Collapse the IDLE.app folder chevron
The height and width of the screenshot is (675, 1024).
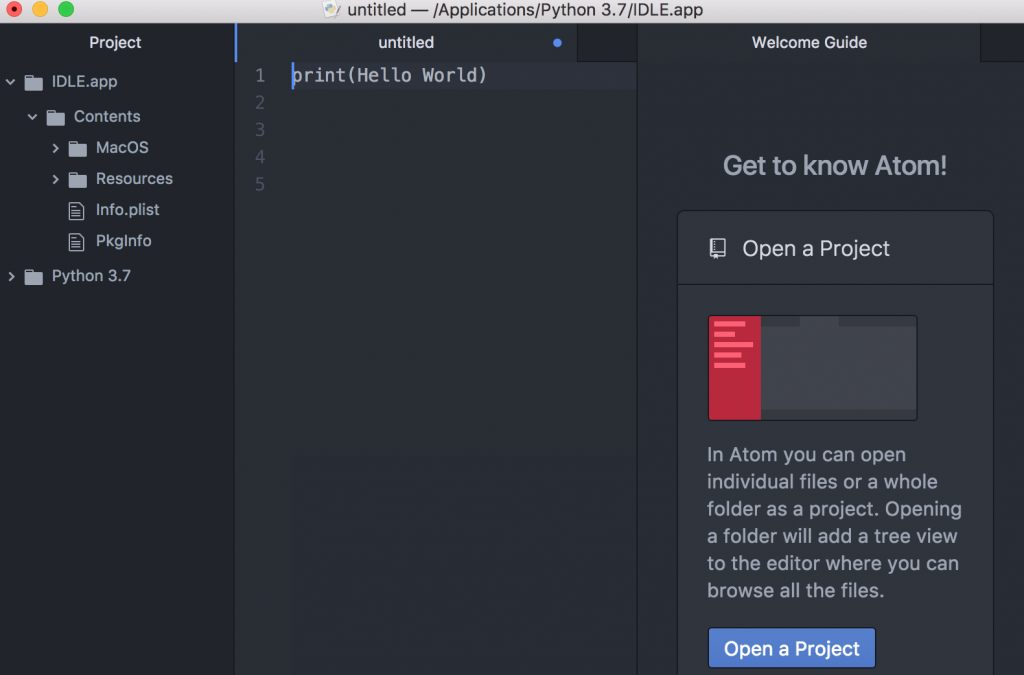tap(10, 82)
